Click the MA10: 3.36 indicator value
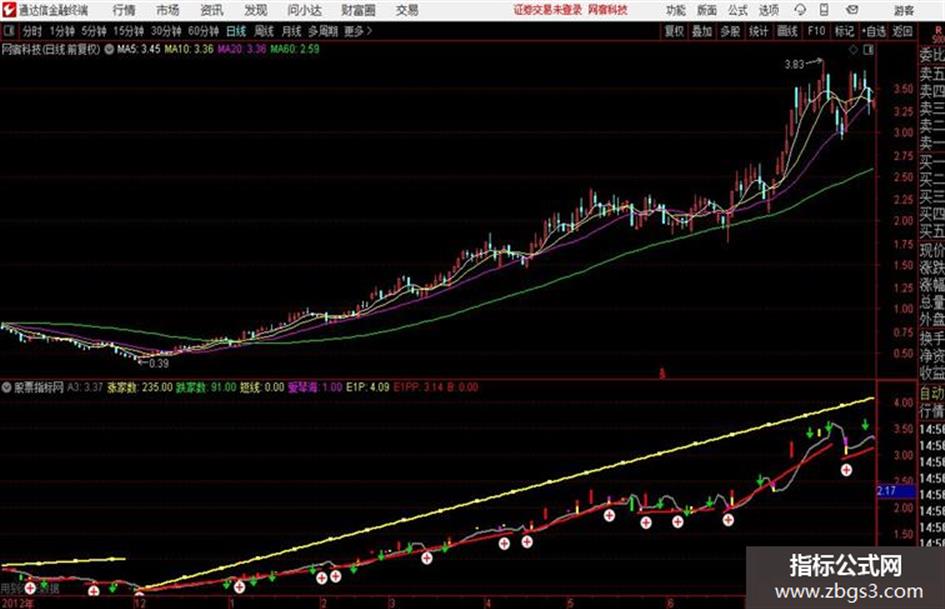Screen dimensions: 945x609 click(x=189, y=49)
